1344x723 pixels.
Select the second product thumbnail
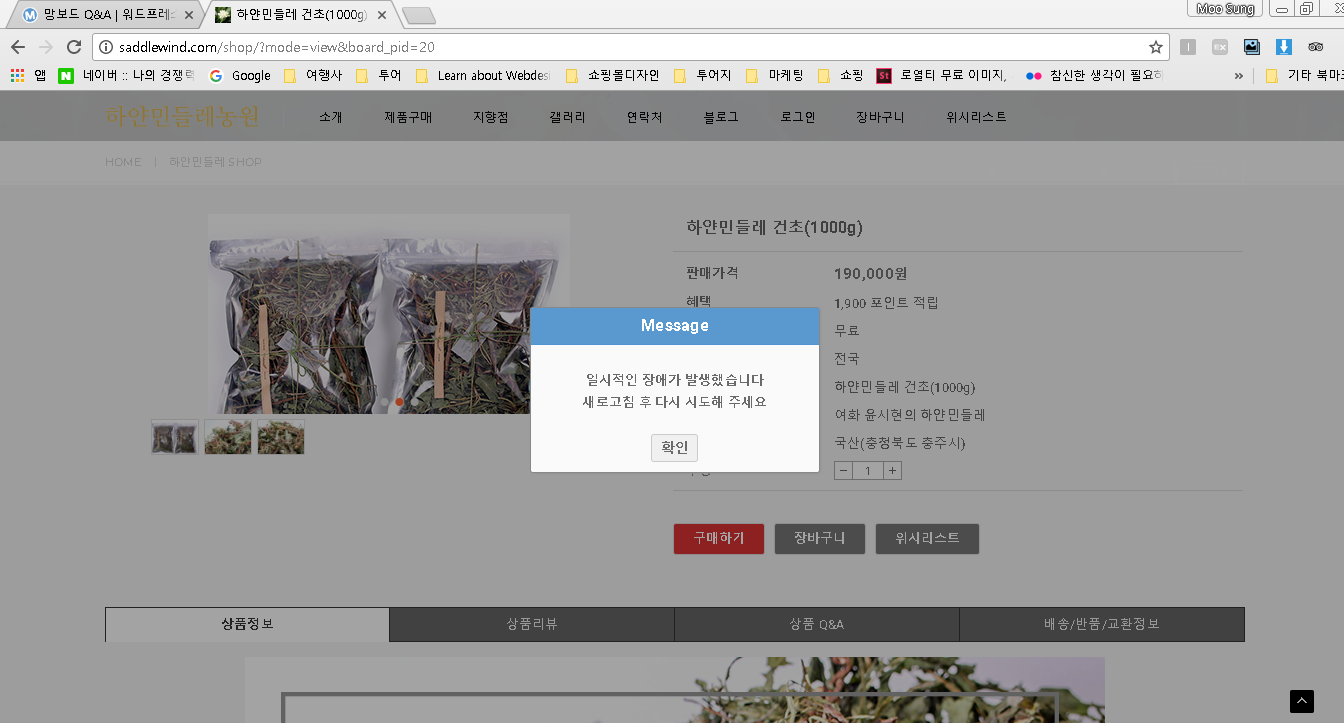[228, 437]
